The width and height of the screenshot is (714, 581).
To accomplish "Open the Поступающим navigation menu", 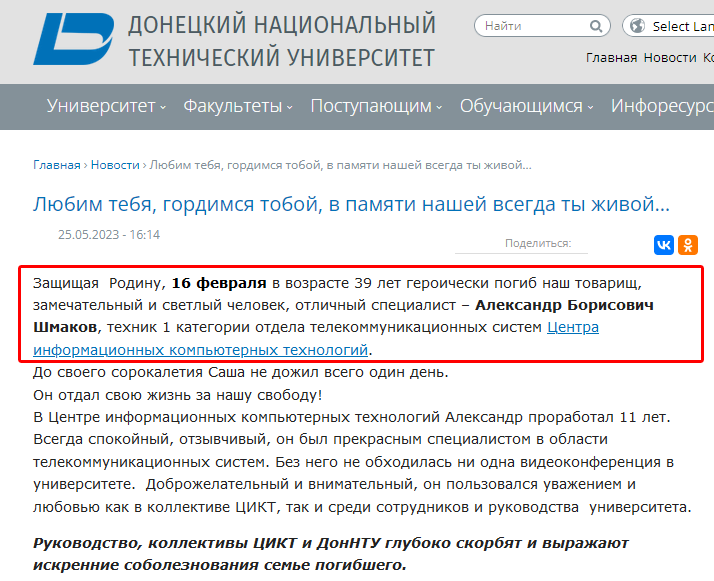I will 377,106.
